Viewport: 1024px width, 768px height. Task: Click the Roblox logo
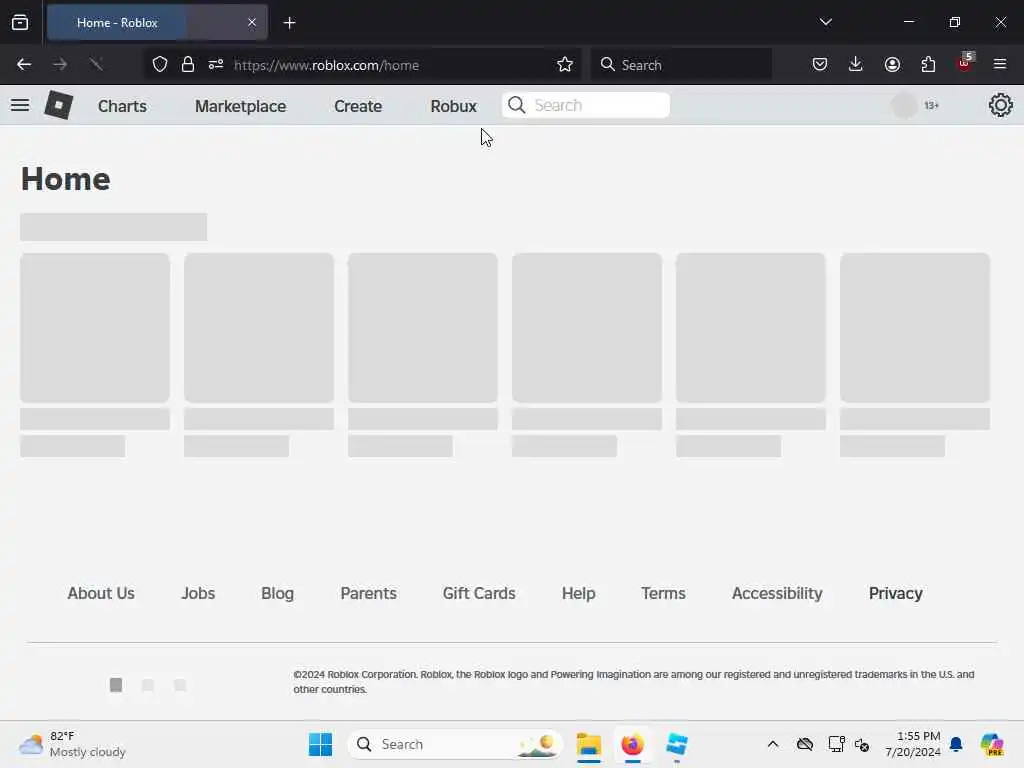coord(59,105)
